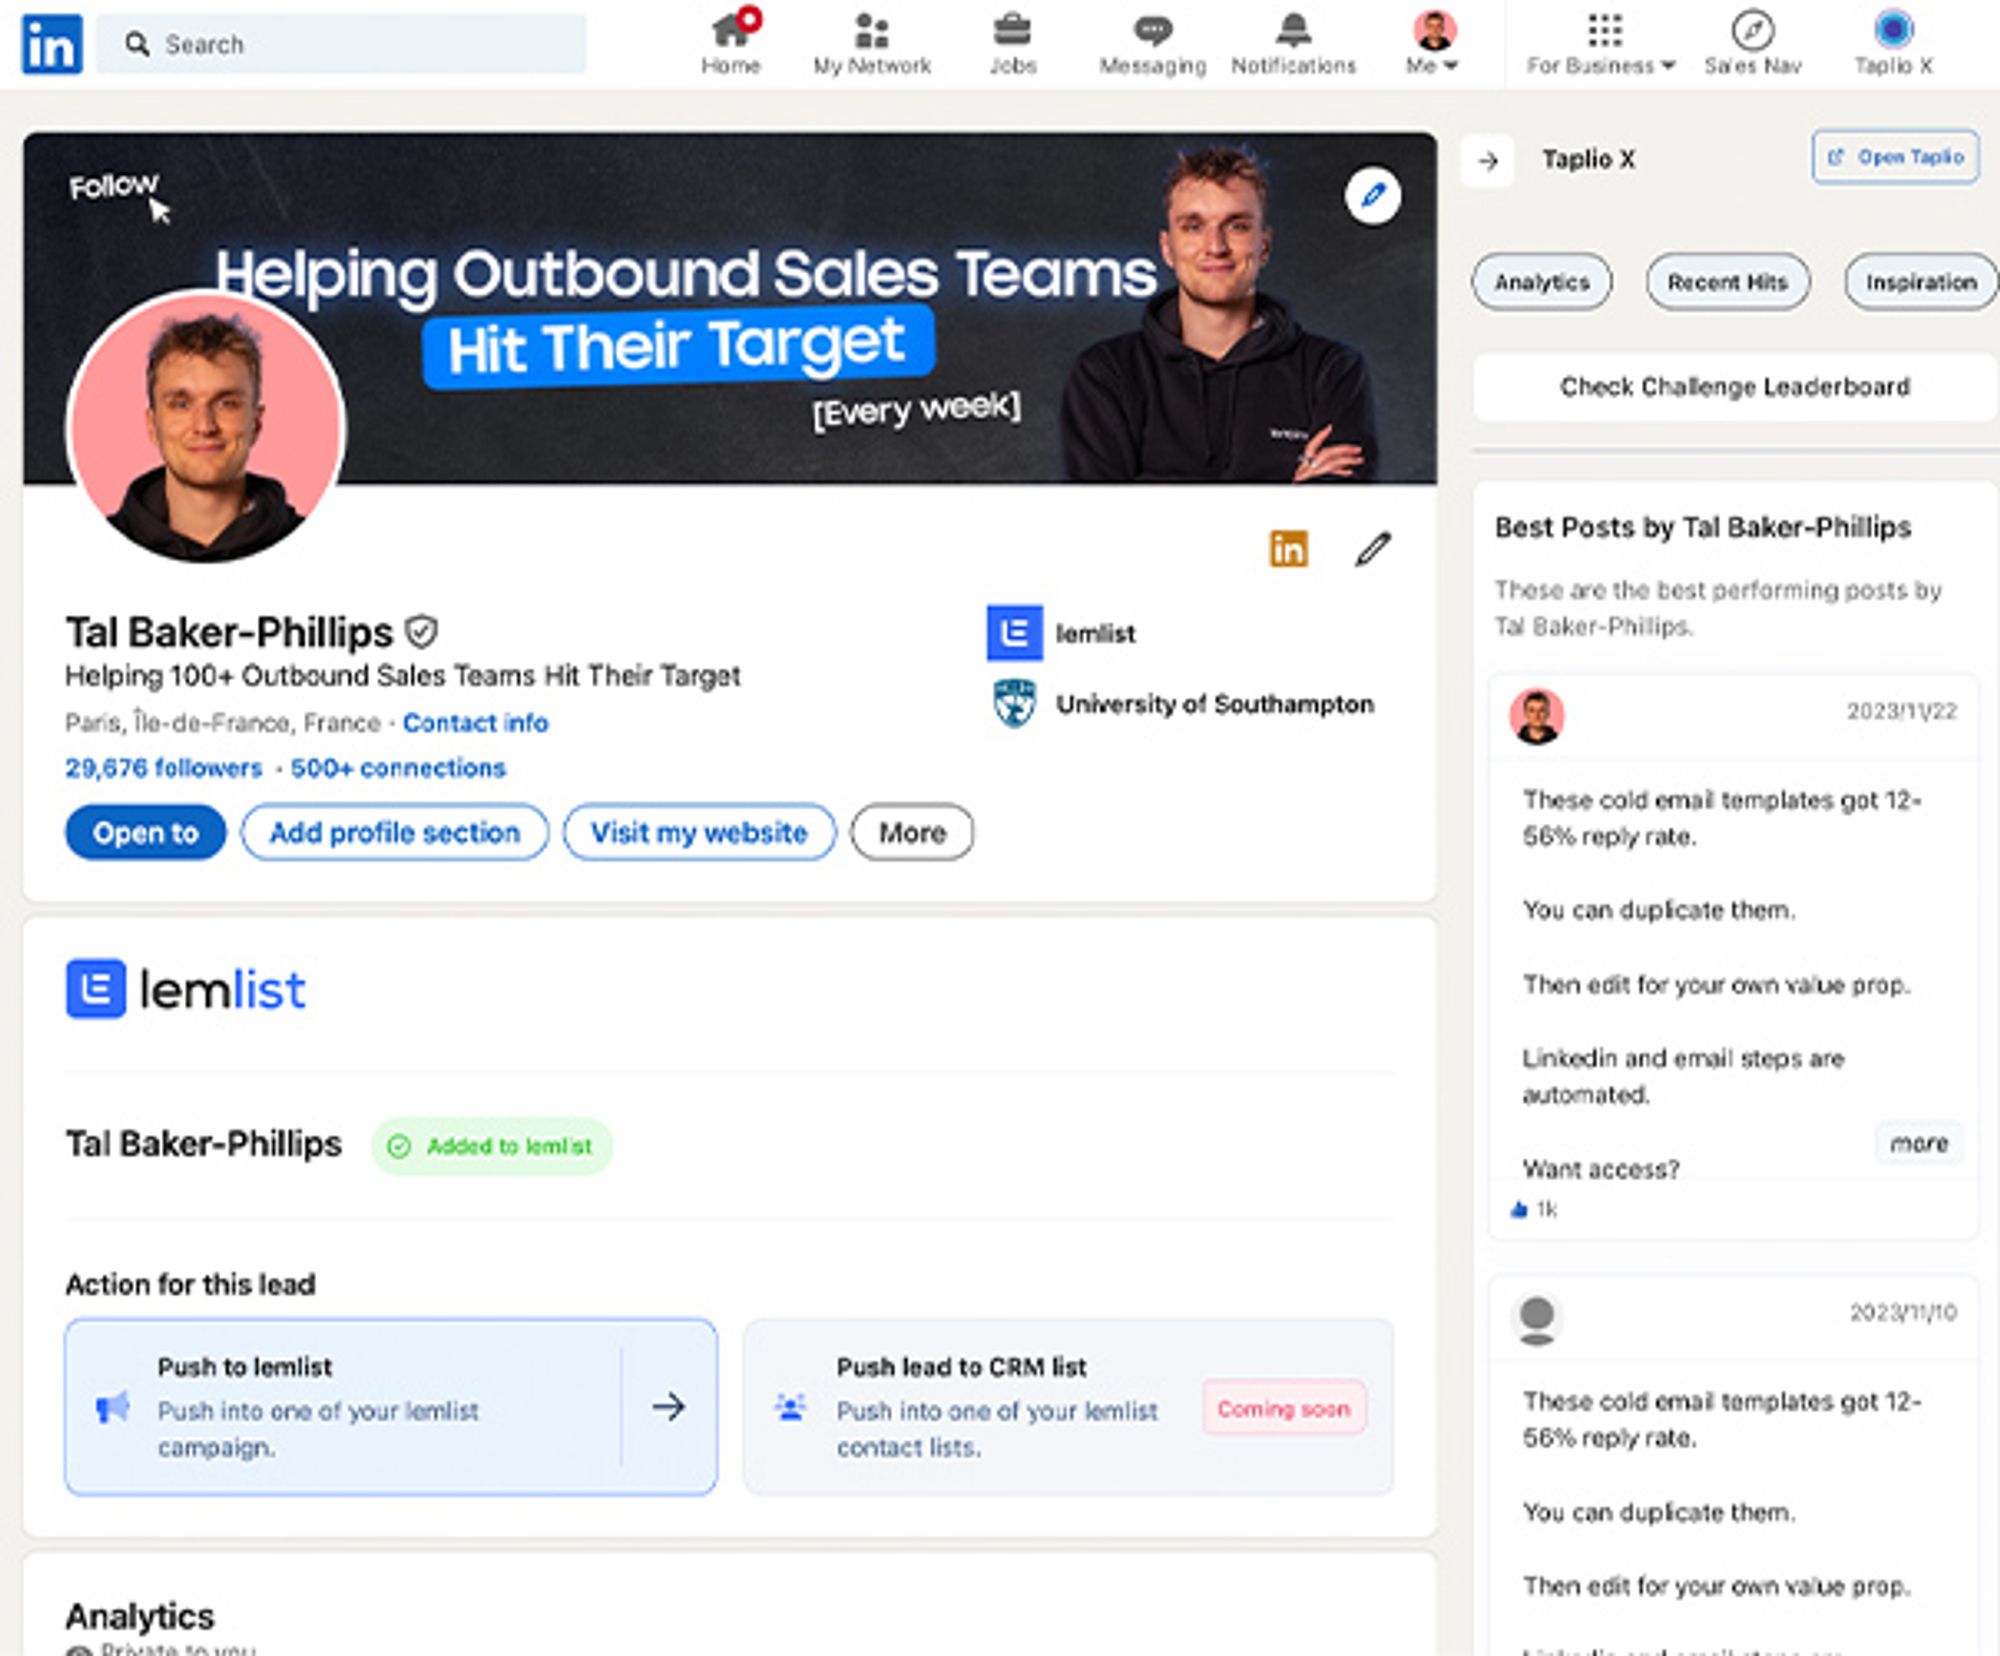Click the lemlist logo in the panel
The width and height of the screenshot is (2000, 1656).
point(186,989)
